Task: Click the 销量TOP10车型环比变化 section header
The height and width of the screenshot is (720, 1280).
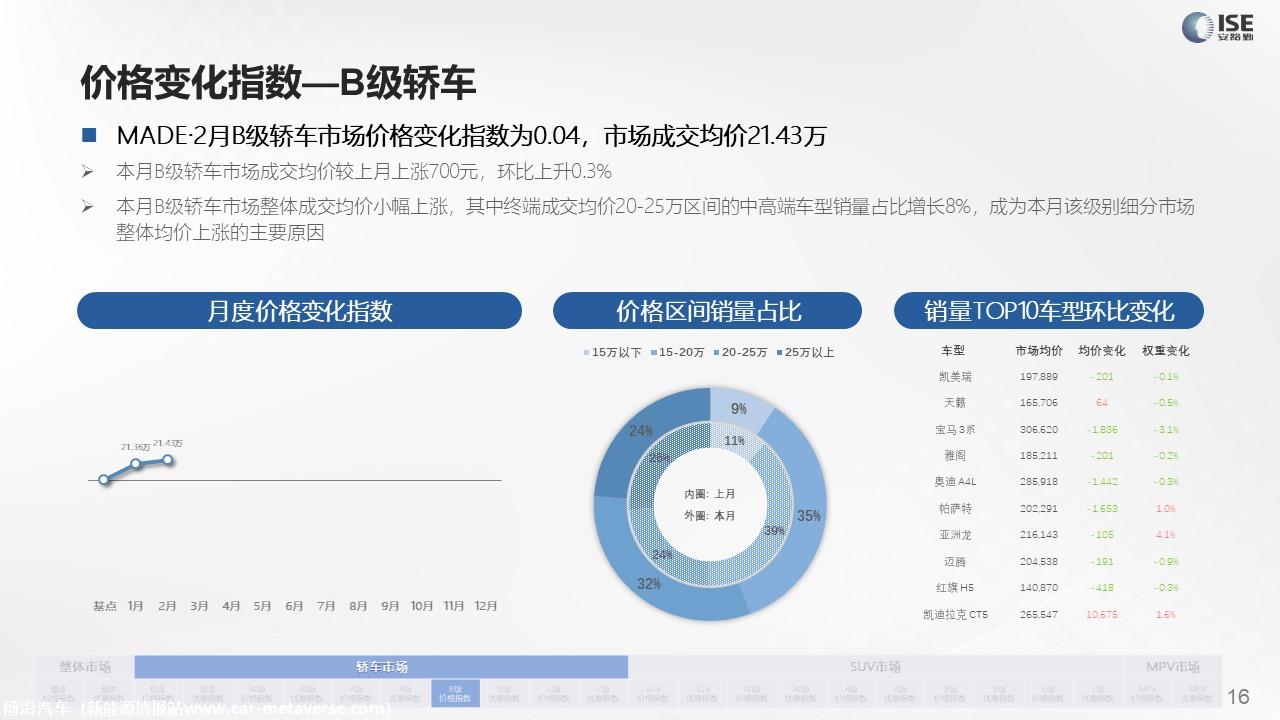Action: 1048,311
